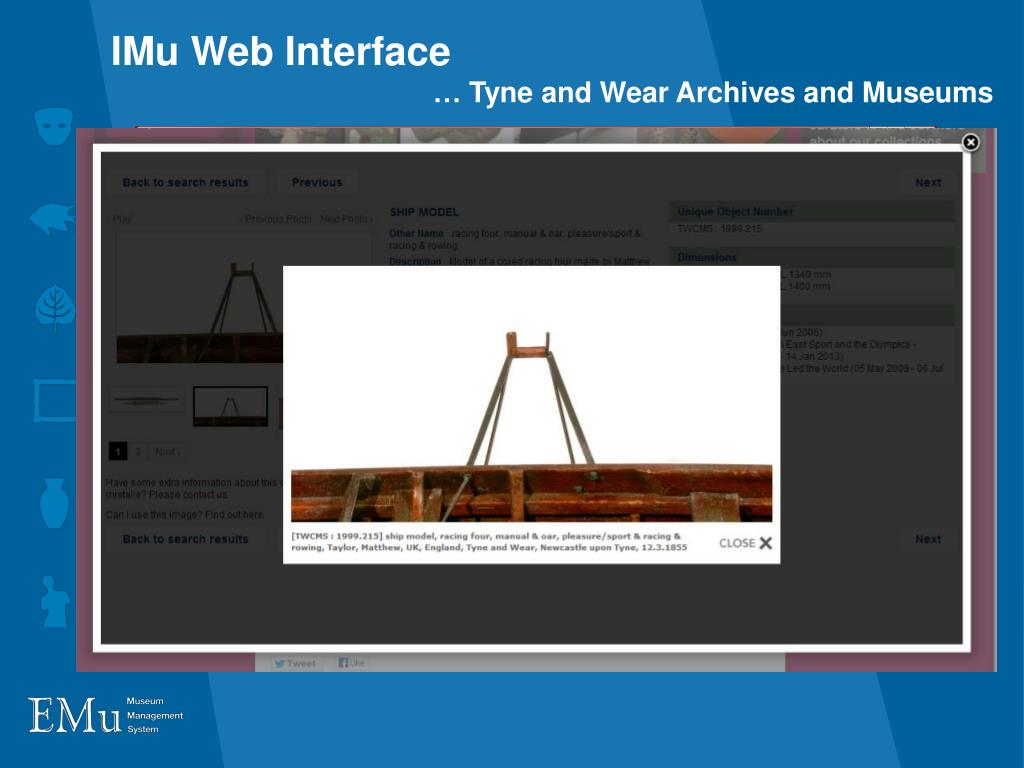
Task: Click the Next link beside page 2
Action: coord(167,451)
